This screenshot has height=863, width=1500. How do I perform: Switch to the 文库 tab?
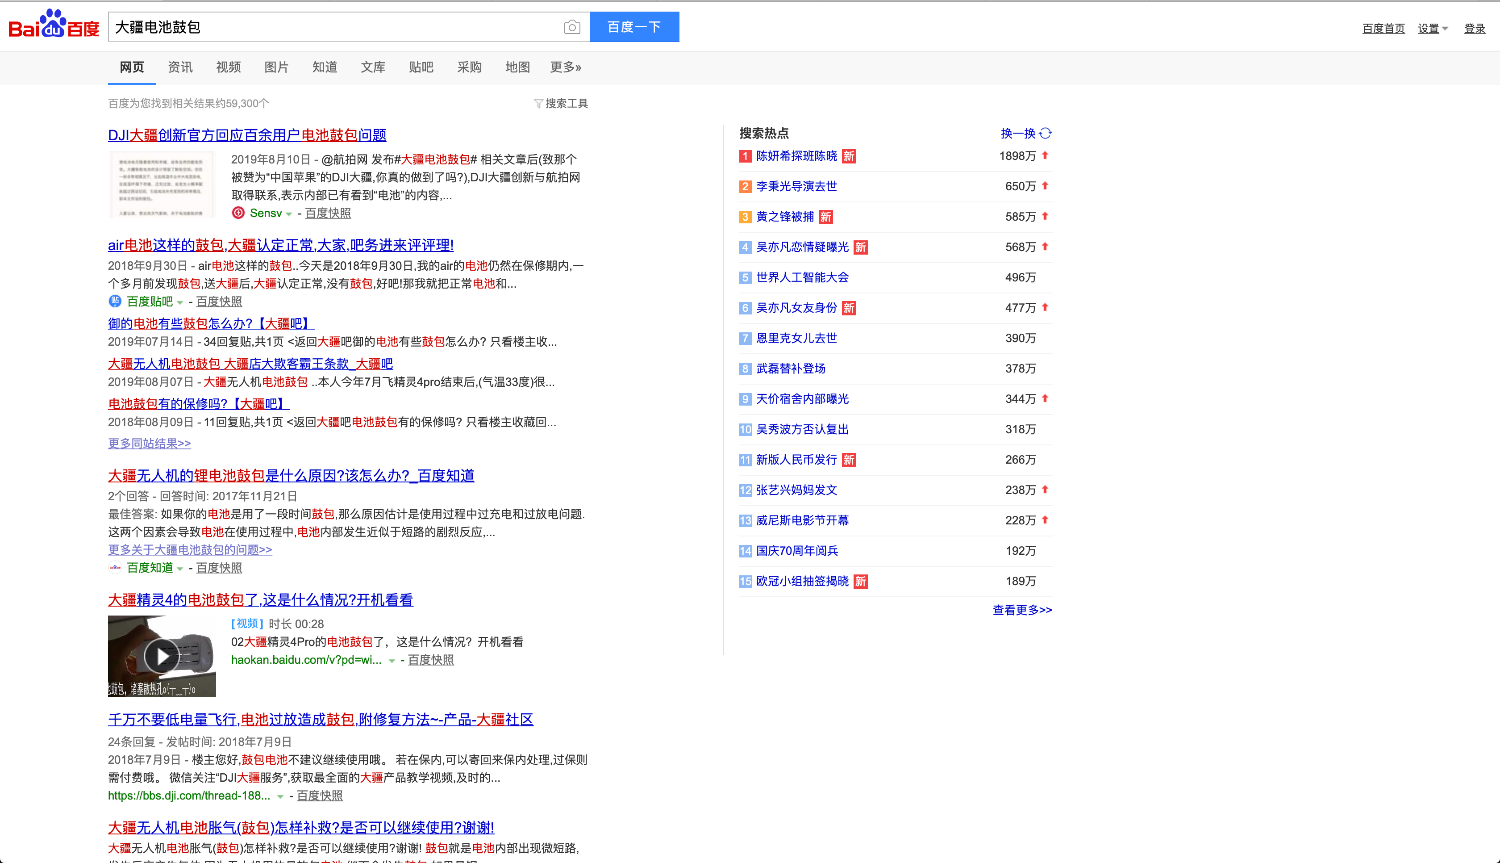tap(373, 67)
